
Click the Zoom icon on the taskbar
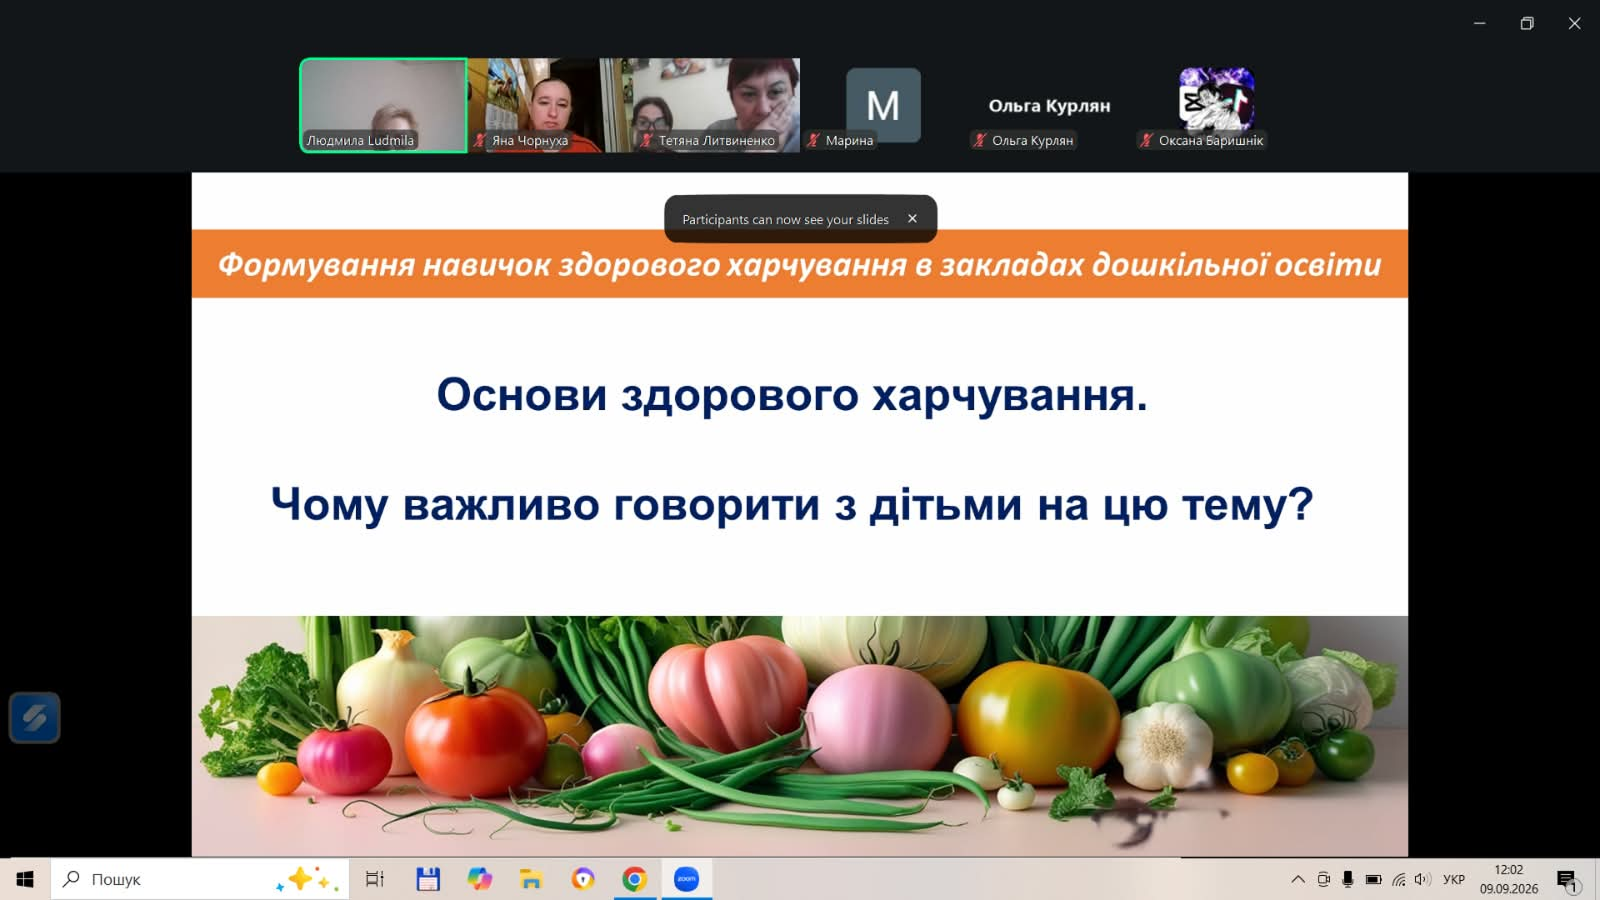[686, 879]
